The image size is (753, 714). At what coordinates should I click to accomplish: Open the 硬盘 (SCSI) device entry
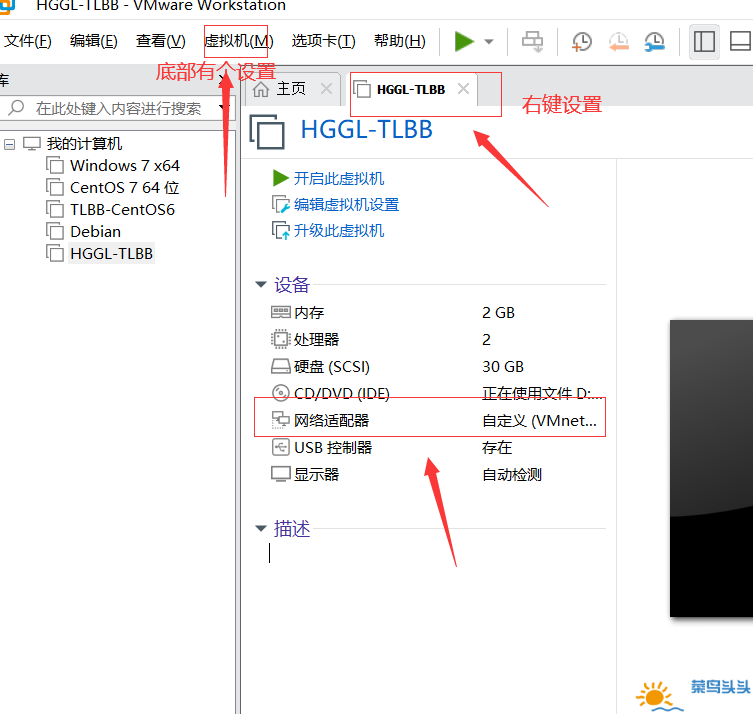332,367
